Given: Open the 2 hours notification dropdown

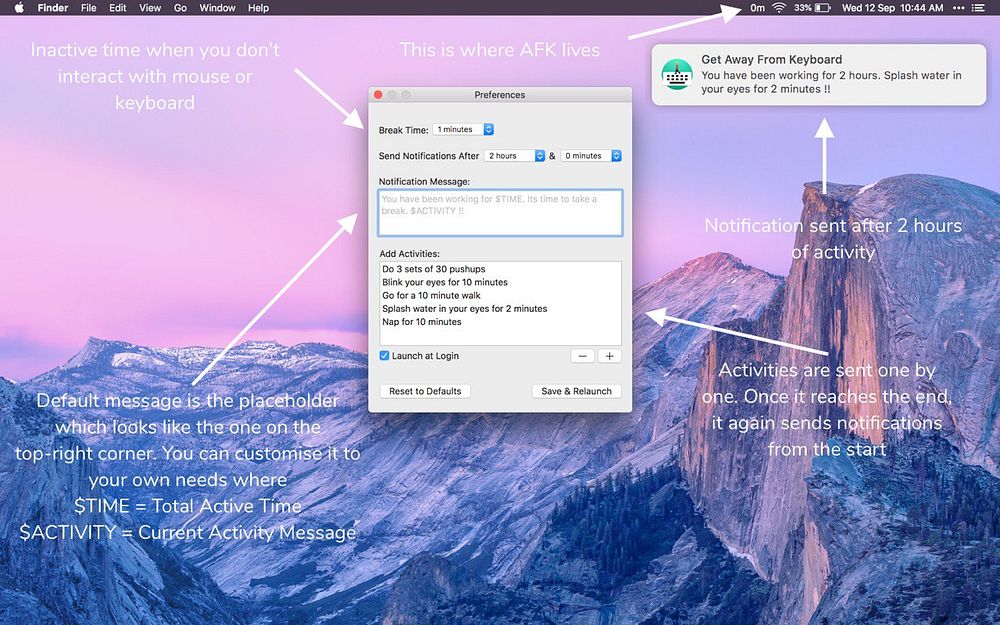Looking at the screenshot, I should click(x=514, y=156).
